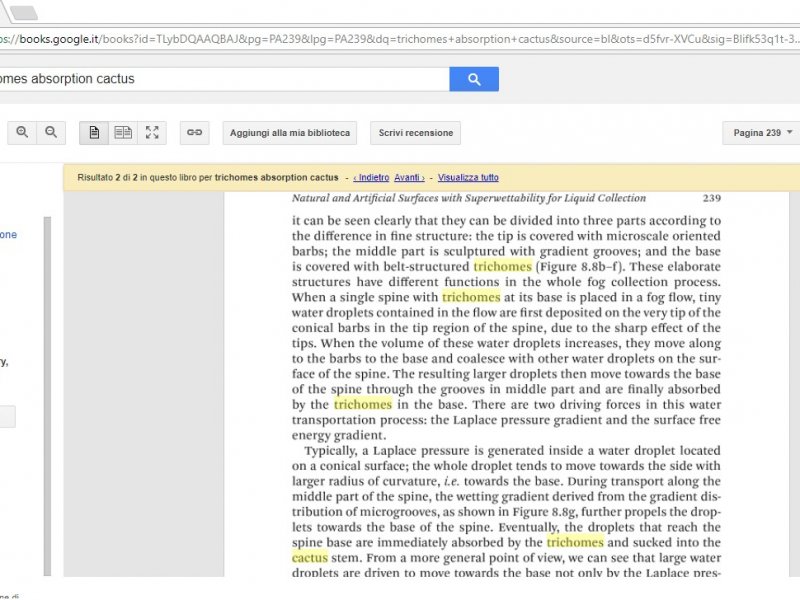Click Scrivi recensione button

(x=415, y=133)
